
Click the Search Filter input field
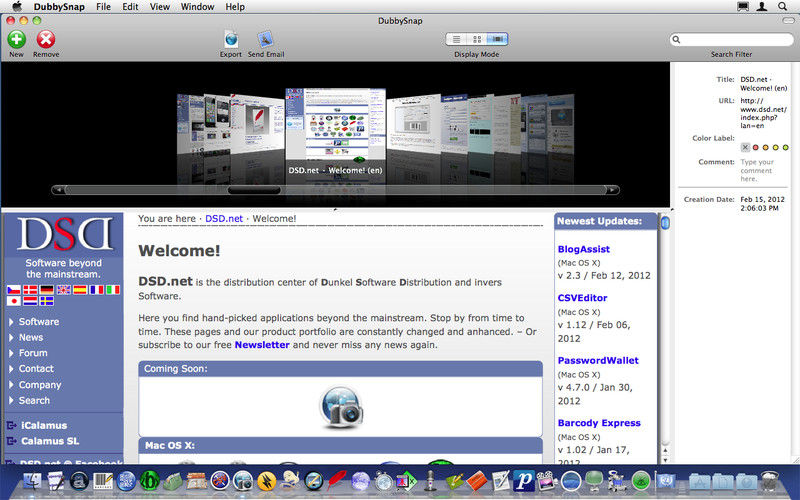(734, 40)
